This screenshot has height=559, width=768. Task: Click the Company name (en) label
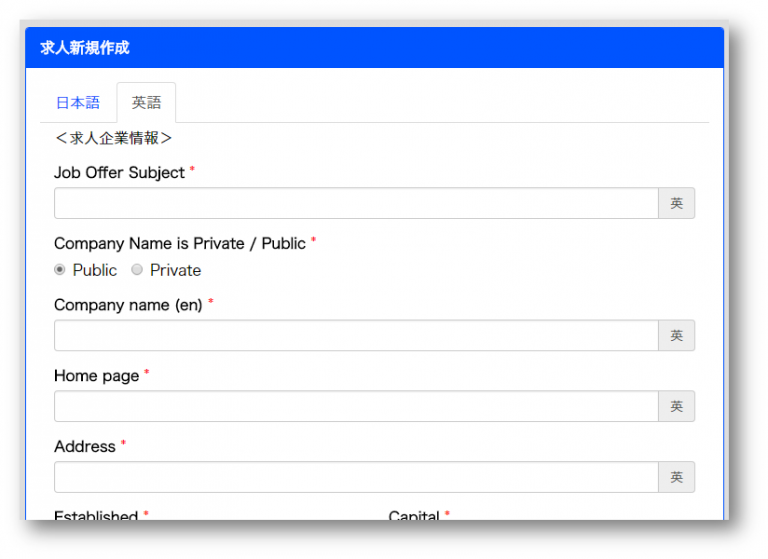[x=128, y=305]
